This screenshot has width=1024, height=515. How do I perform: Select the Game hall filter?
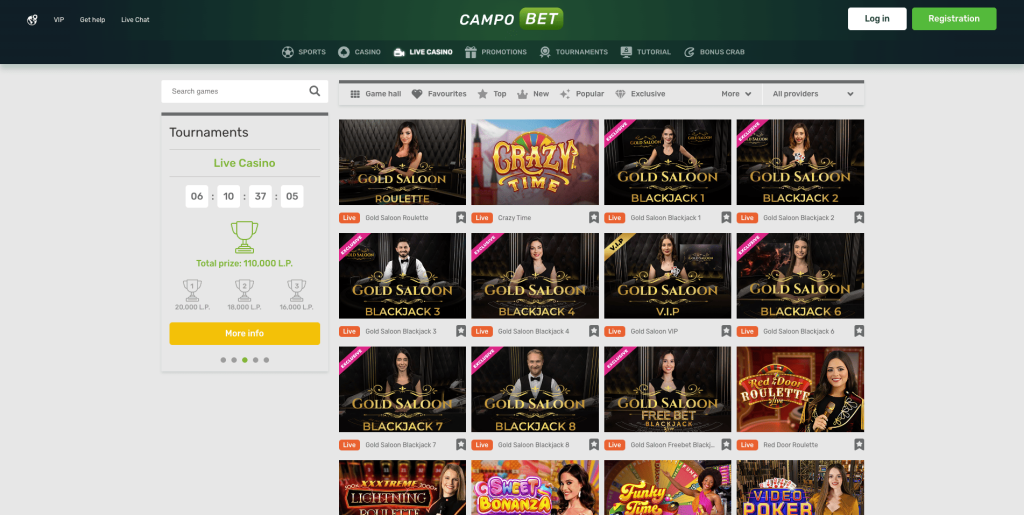[376, 94]
